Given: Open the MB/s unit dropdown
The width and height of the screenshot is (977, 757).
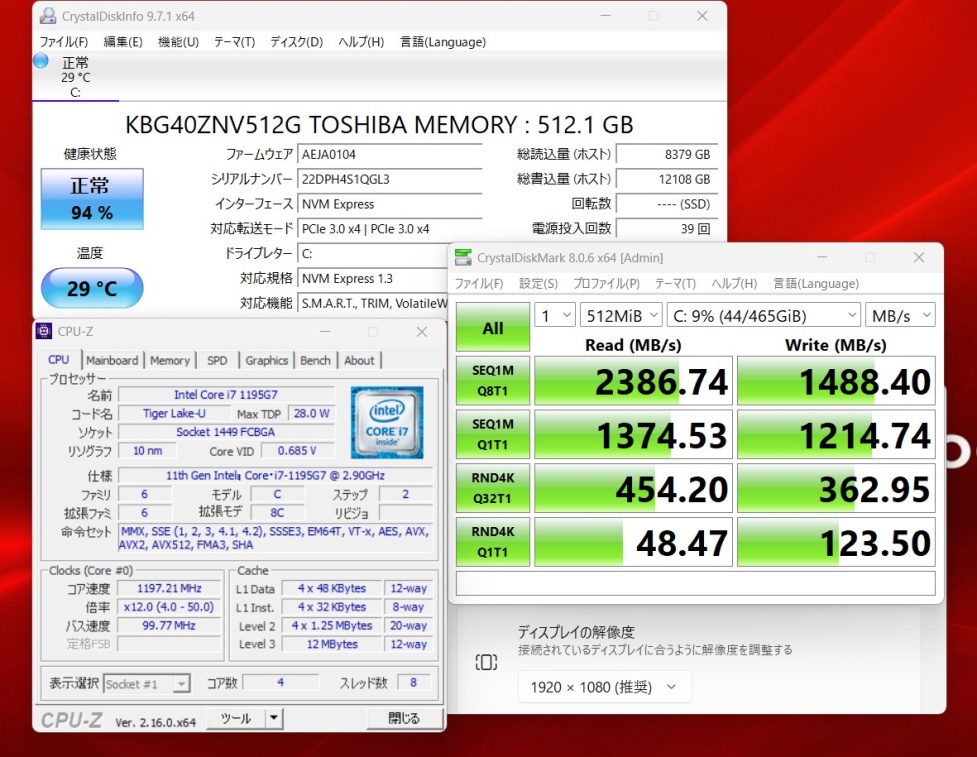Looking at the screenshot, I should click(900, 315).
